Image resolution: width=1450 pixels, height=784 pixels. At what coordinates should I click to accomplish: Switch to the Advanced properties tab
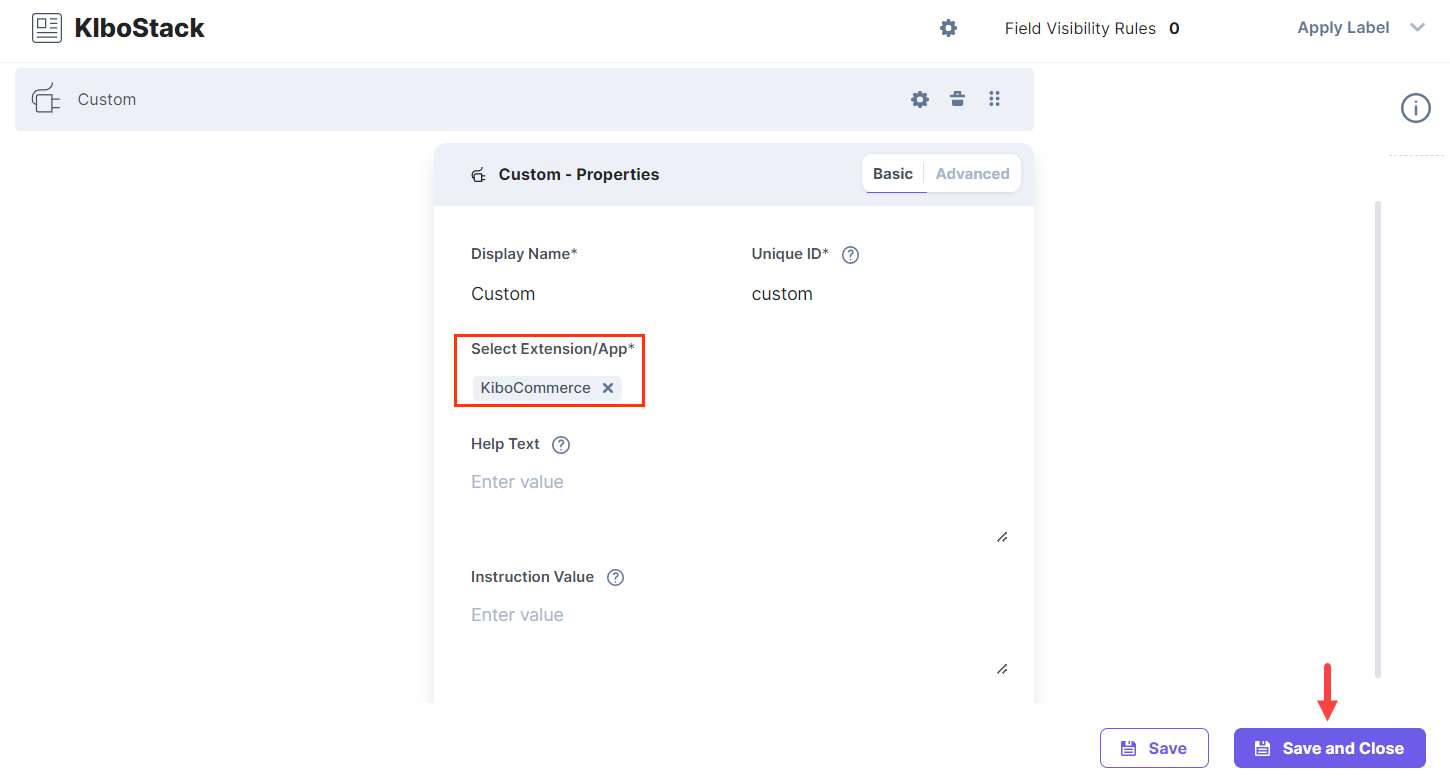[971, 173]
